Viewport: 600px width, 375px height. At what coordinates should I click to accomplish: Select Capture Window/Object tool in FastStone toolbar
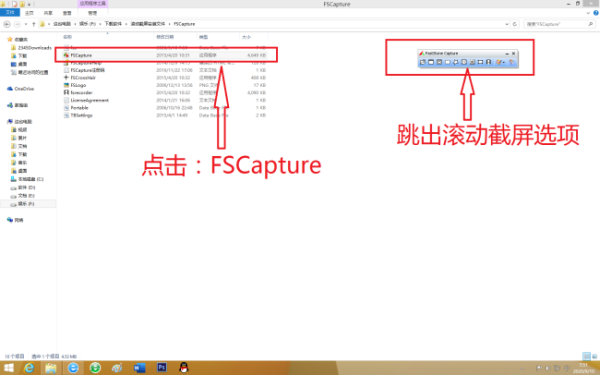[x=439, y=62]
